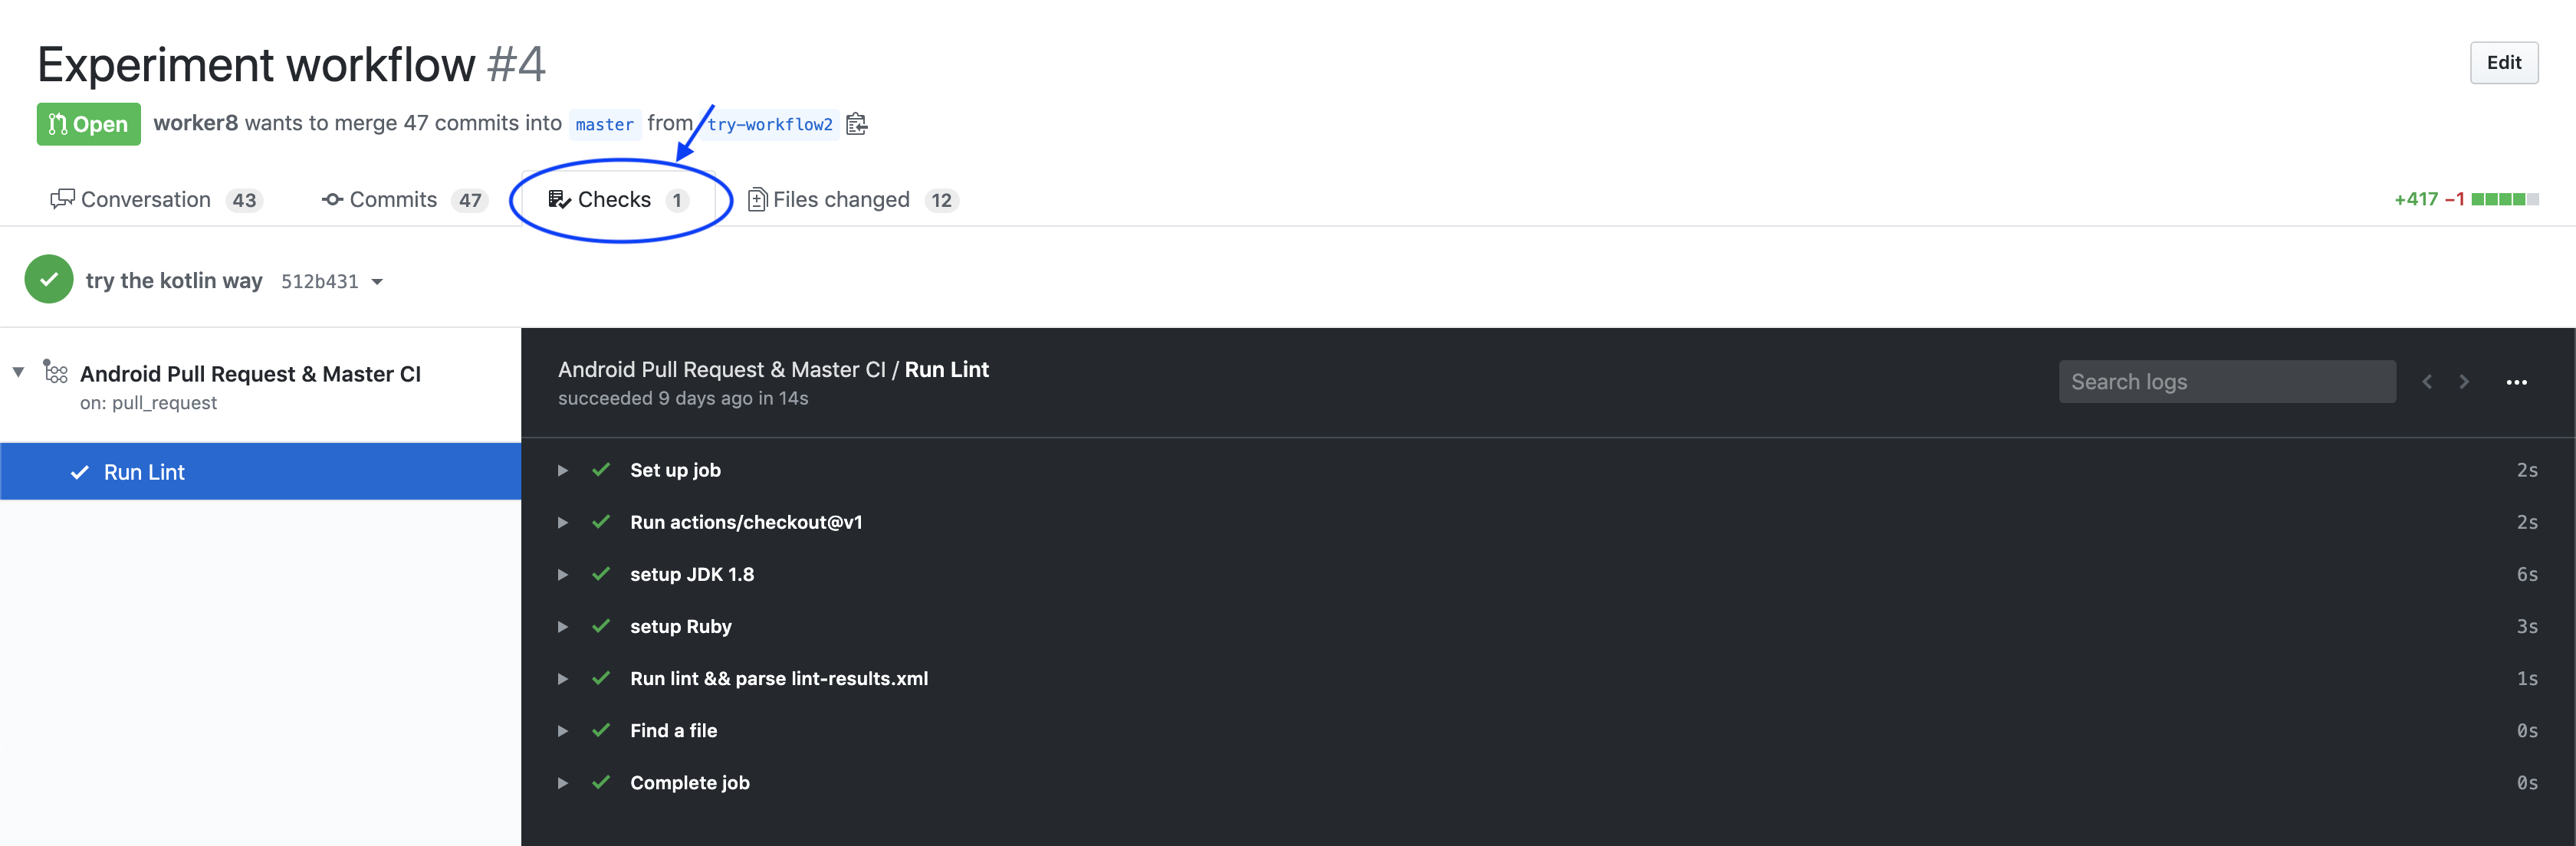
Task: Expand the Set up job step
Action: point(563,470)
